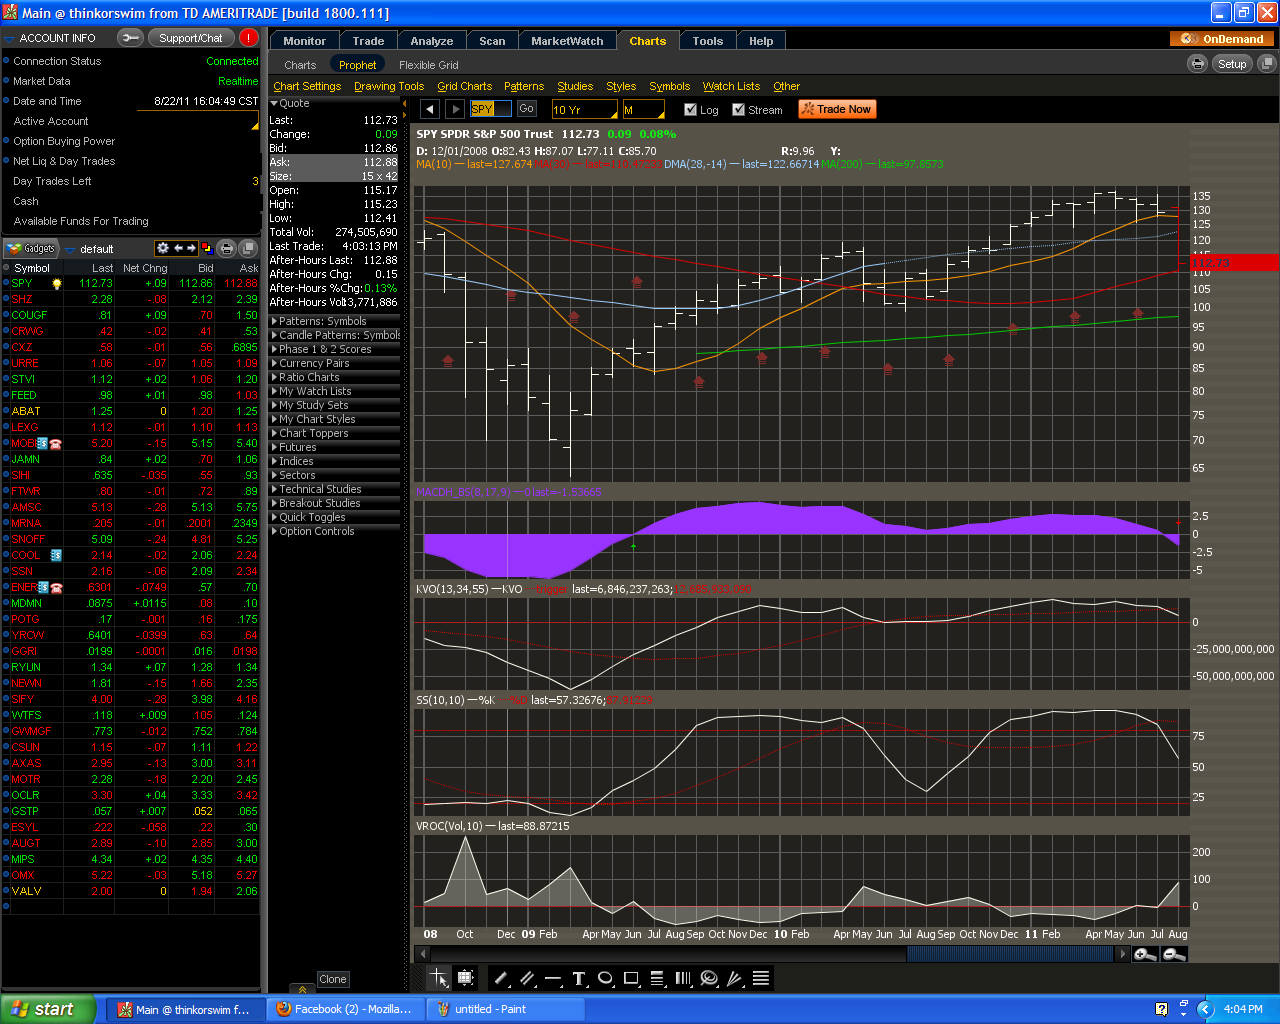Screen dimensions: 1280x1024
Task: Pick the parallel channel lines tool
Action: click(528, 978)
